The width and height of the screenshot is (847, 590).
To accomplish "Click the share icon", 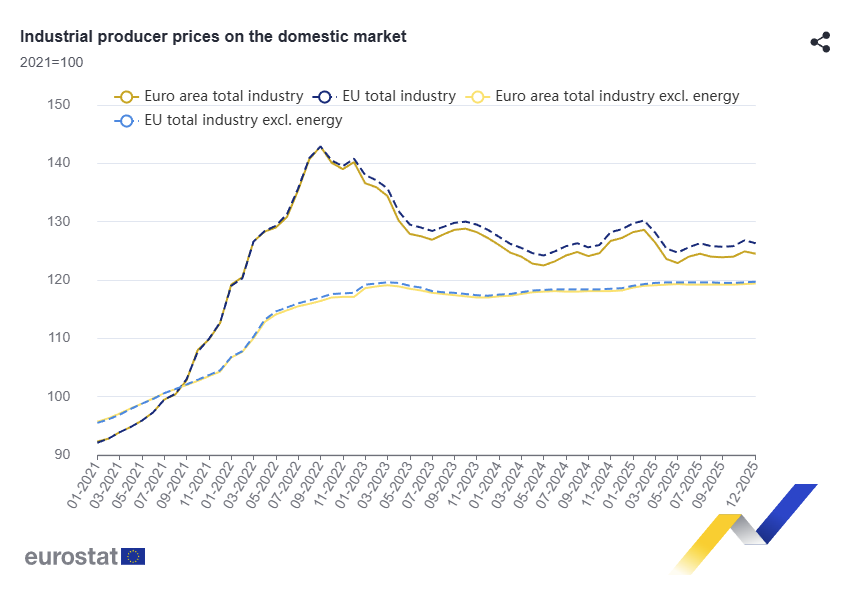I will [x=820, y=42].
